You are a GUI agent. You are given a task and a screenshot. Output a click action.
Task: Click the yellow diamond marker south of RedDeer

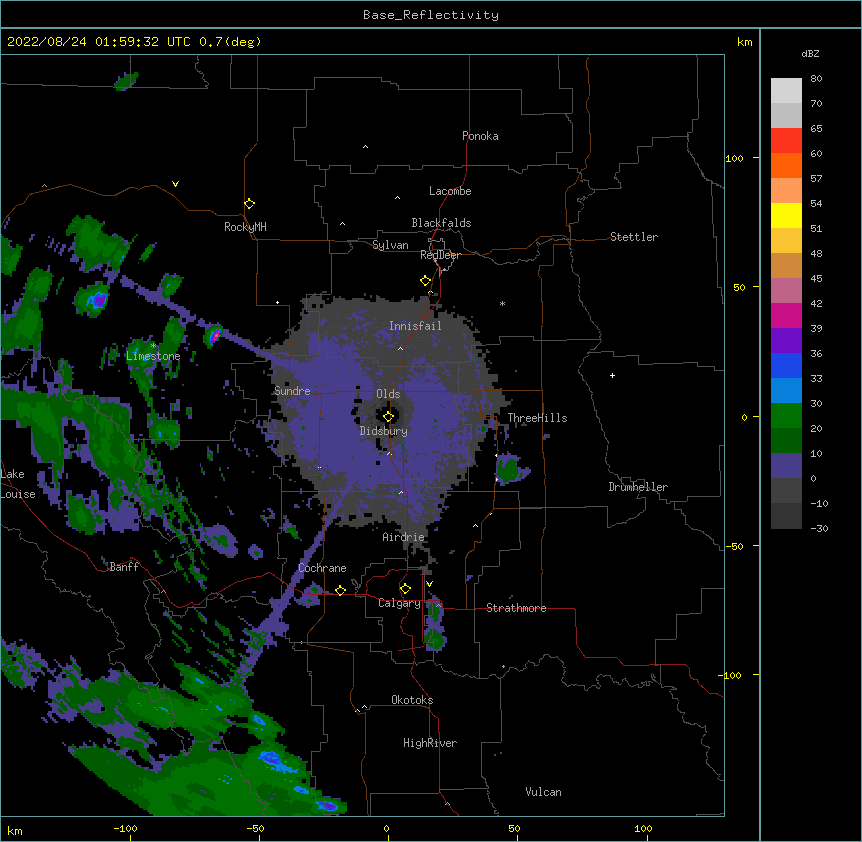[x=425, y=281]
